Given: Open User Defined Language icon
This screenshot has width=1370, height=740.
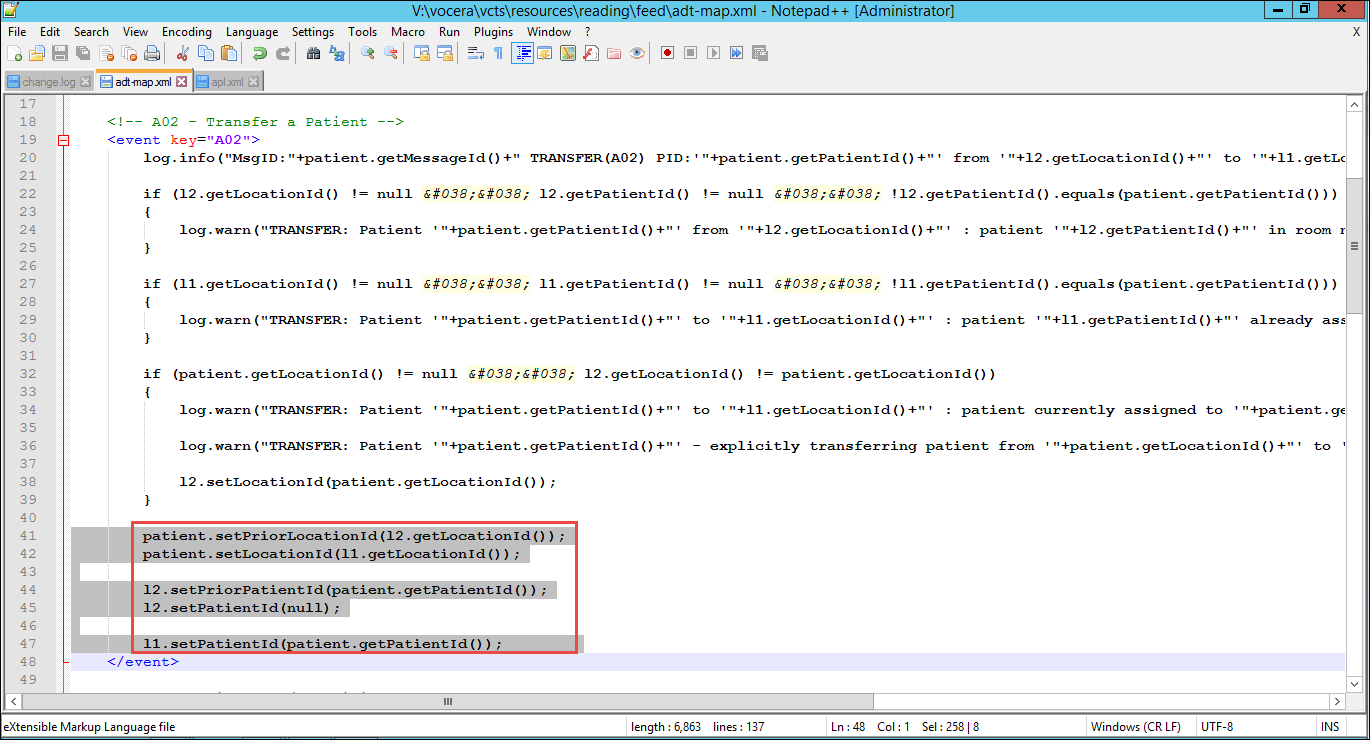Looking at the screenshot, I should click(545, 53).
